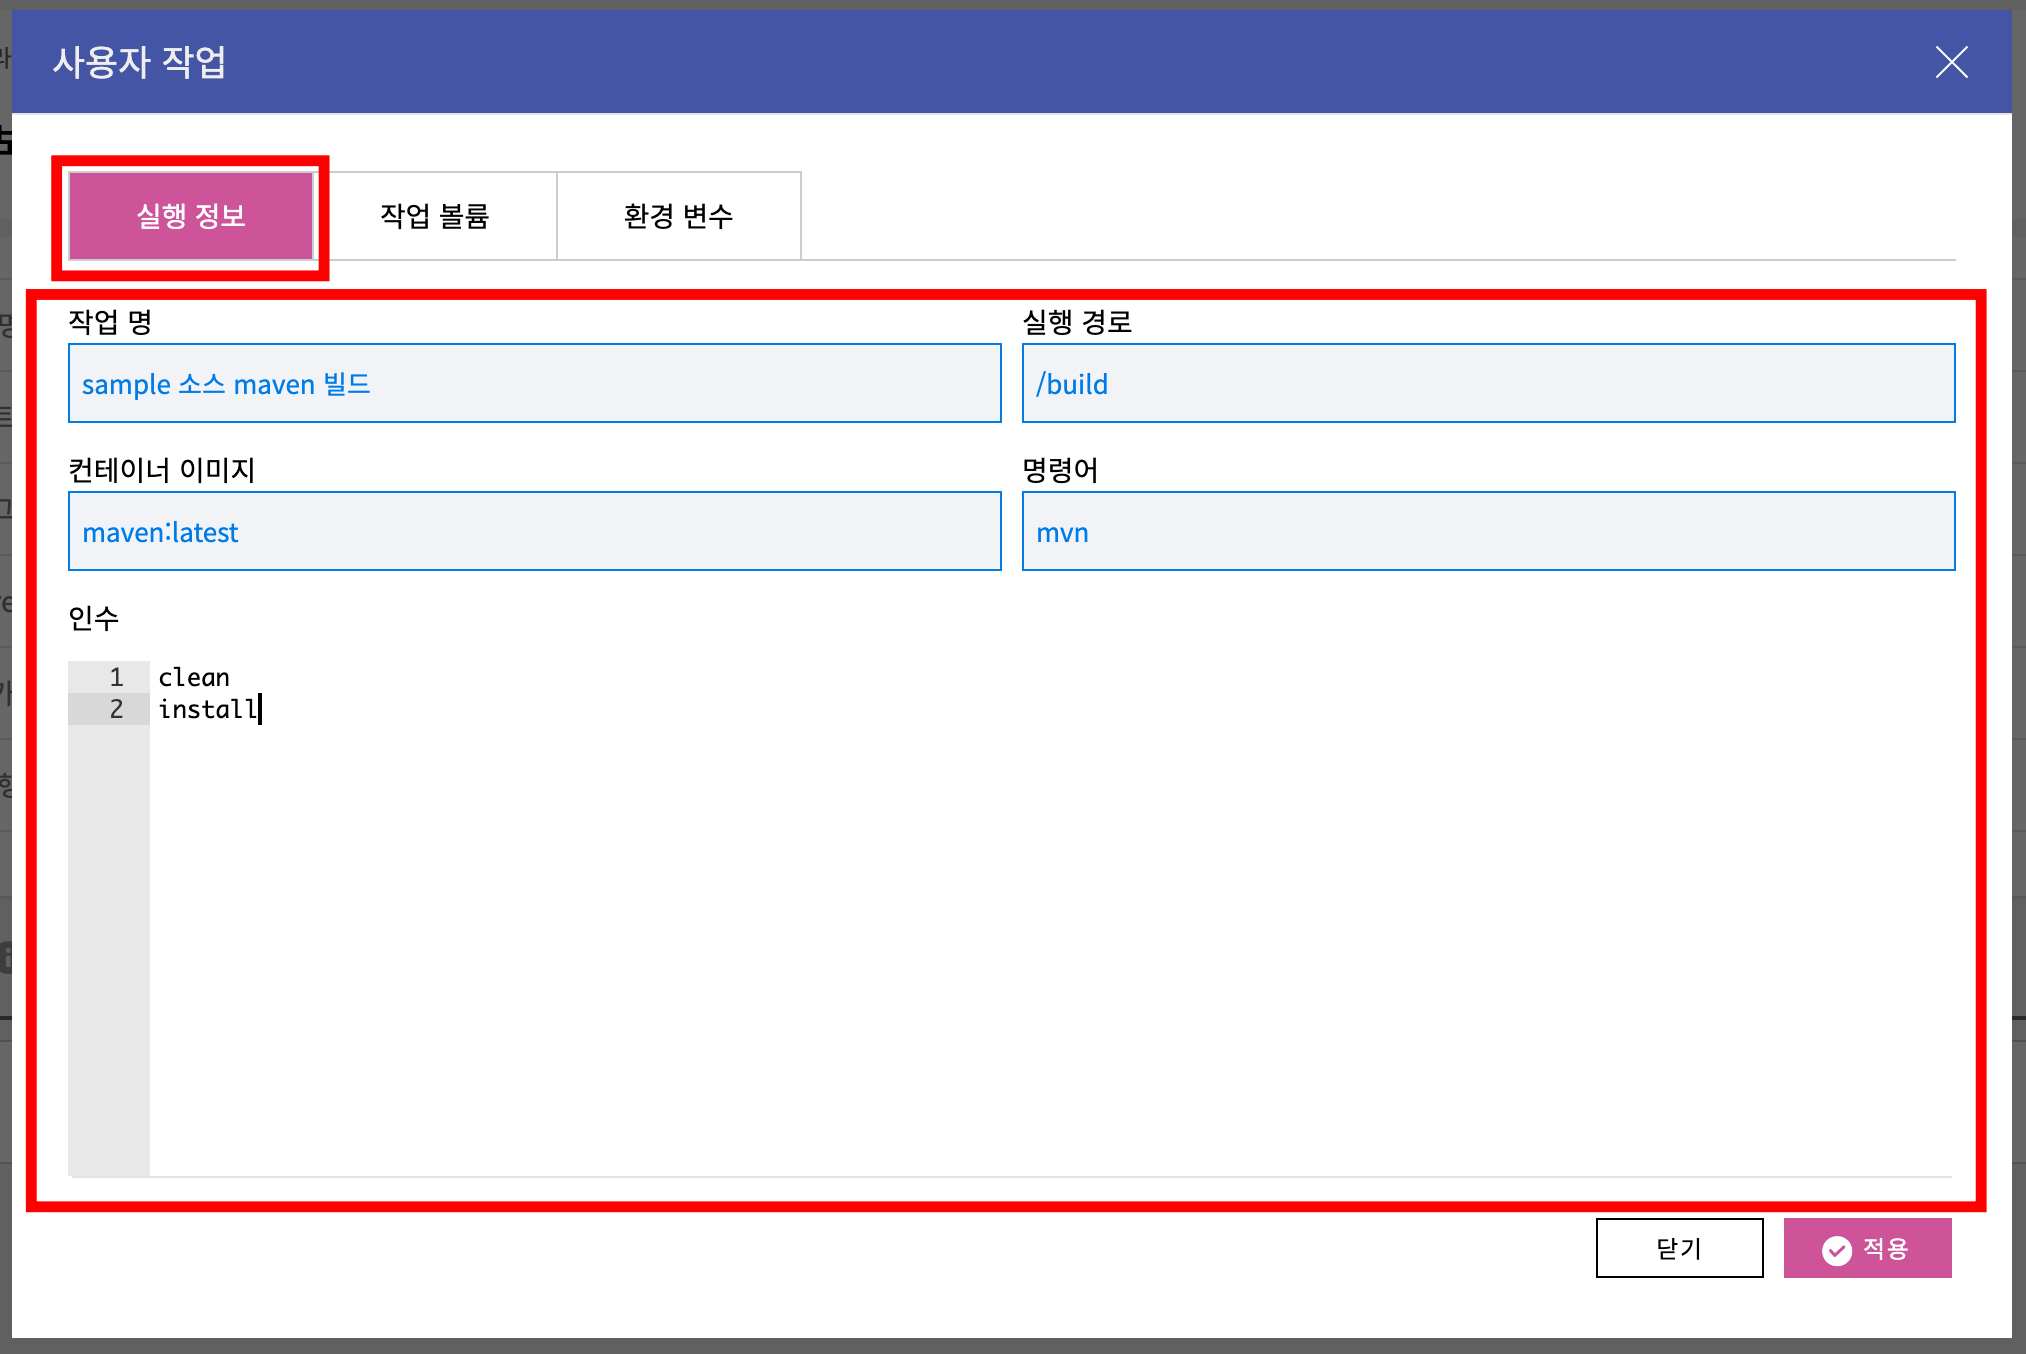This screenshot has height=1354, width=2026.
Task: Open the 환경 변수 tab
Action: 678,216
